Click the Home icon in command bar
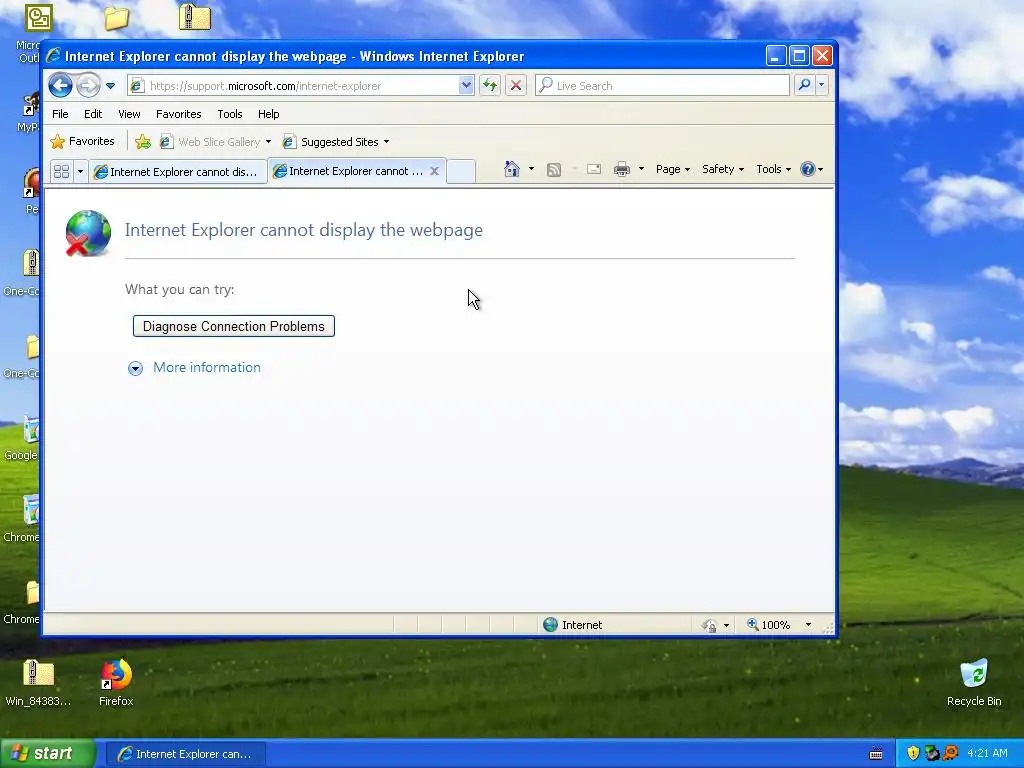 [x=511, y=169]
